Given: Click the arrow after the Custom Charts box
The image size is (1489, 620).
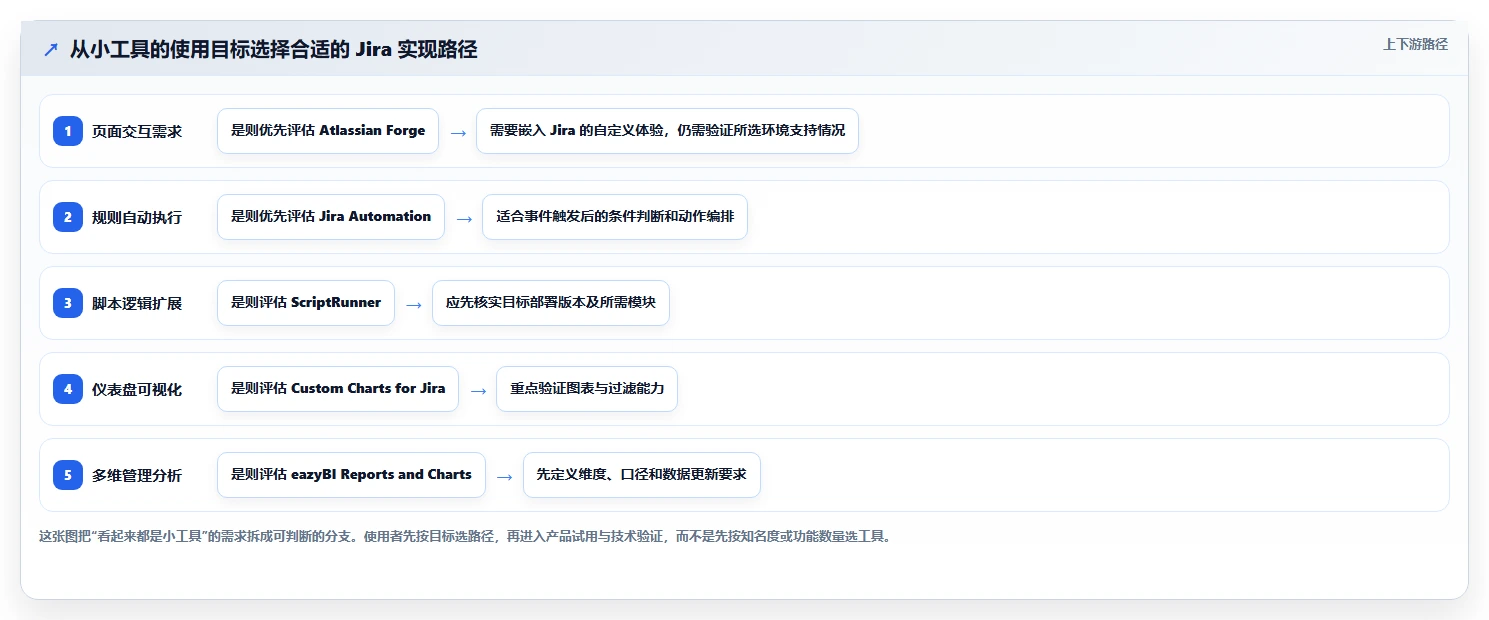Looking at the screenshot, I should 478,390.
